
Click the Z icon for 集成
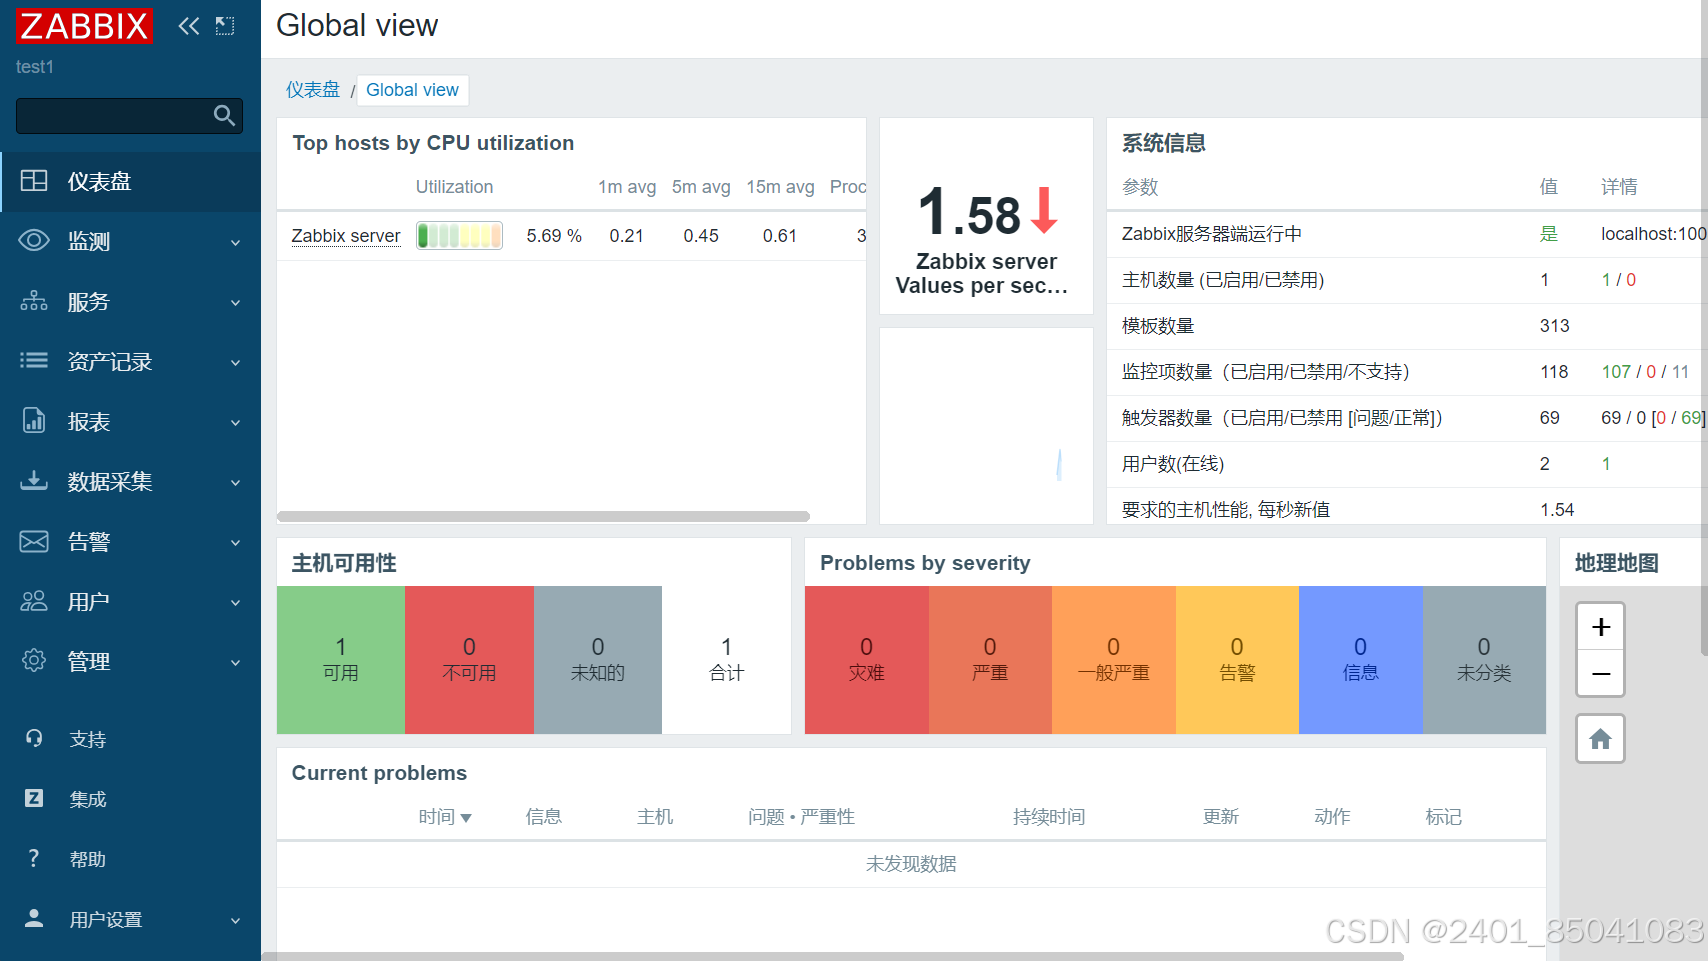(x=34, y=798)
